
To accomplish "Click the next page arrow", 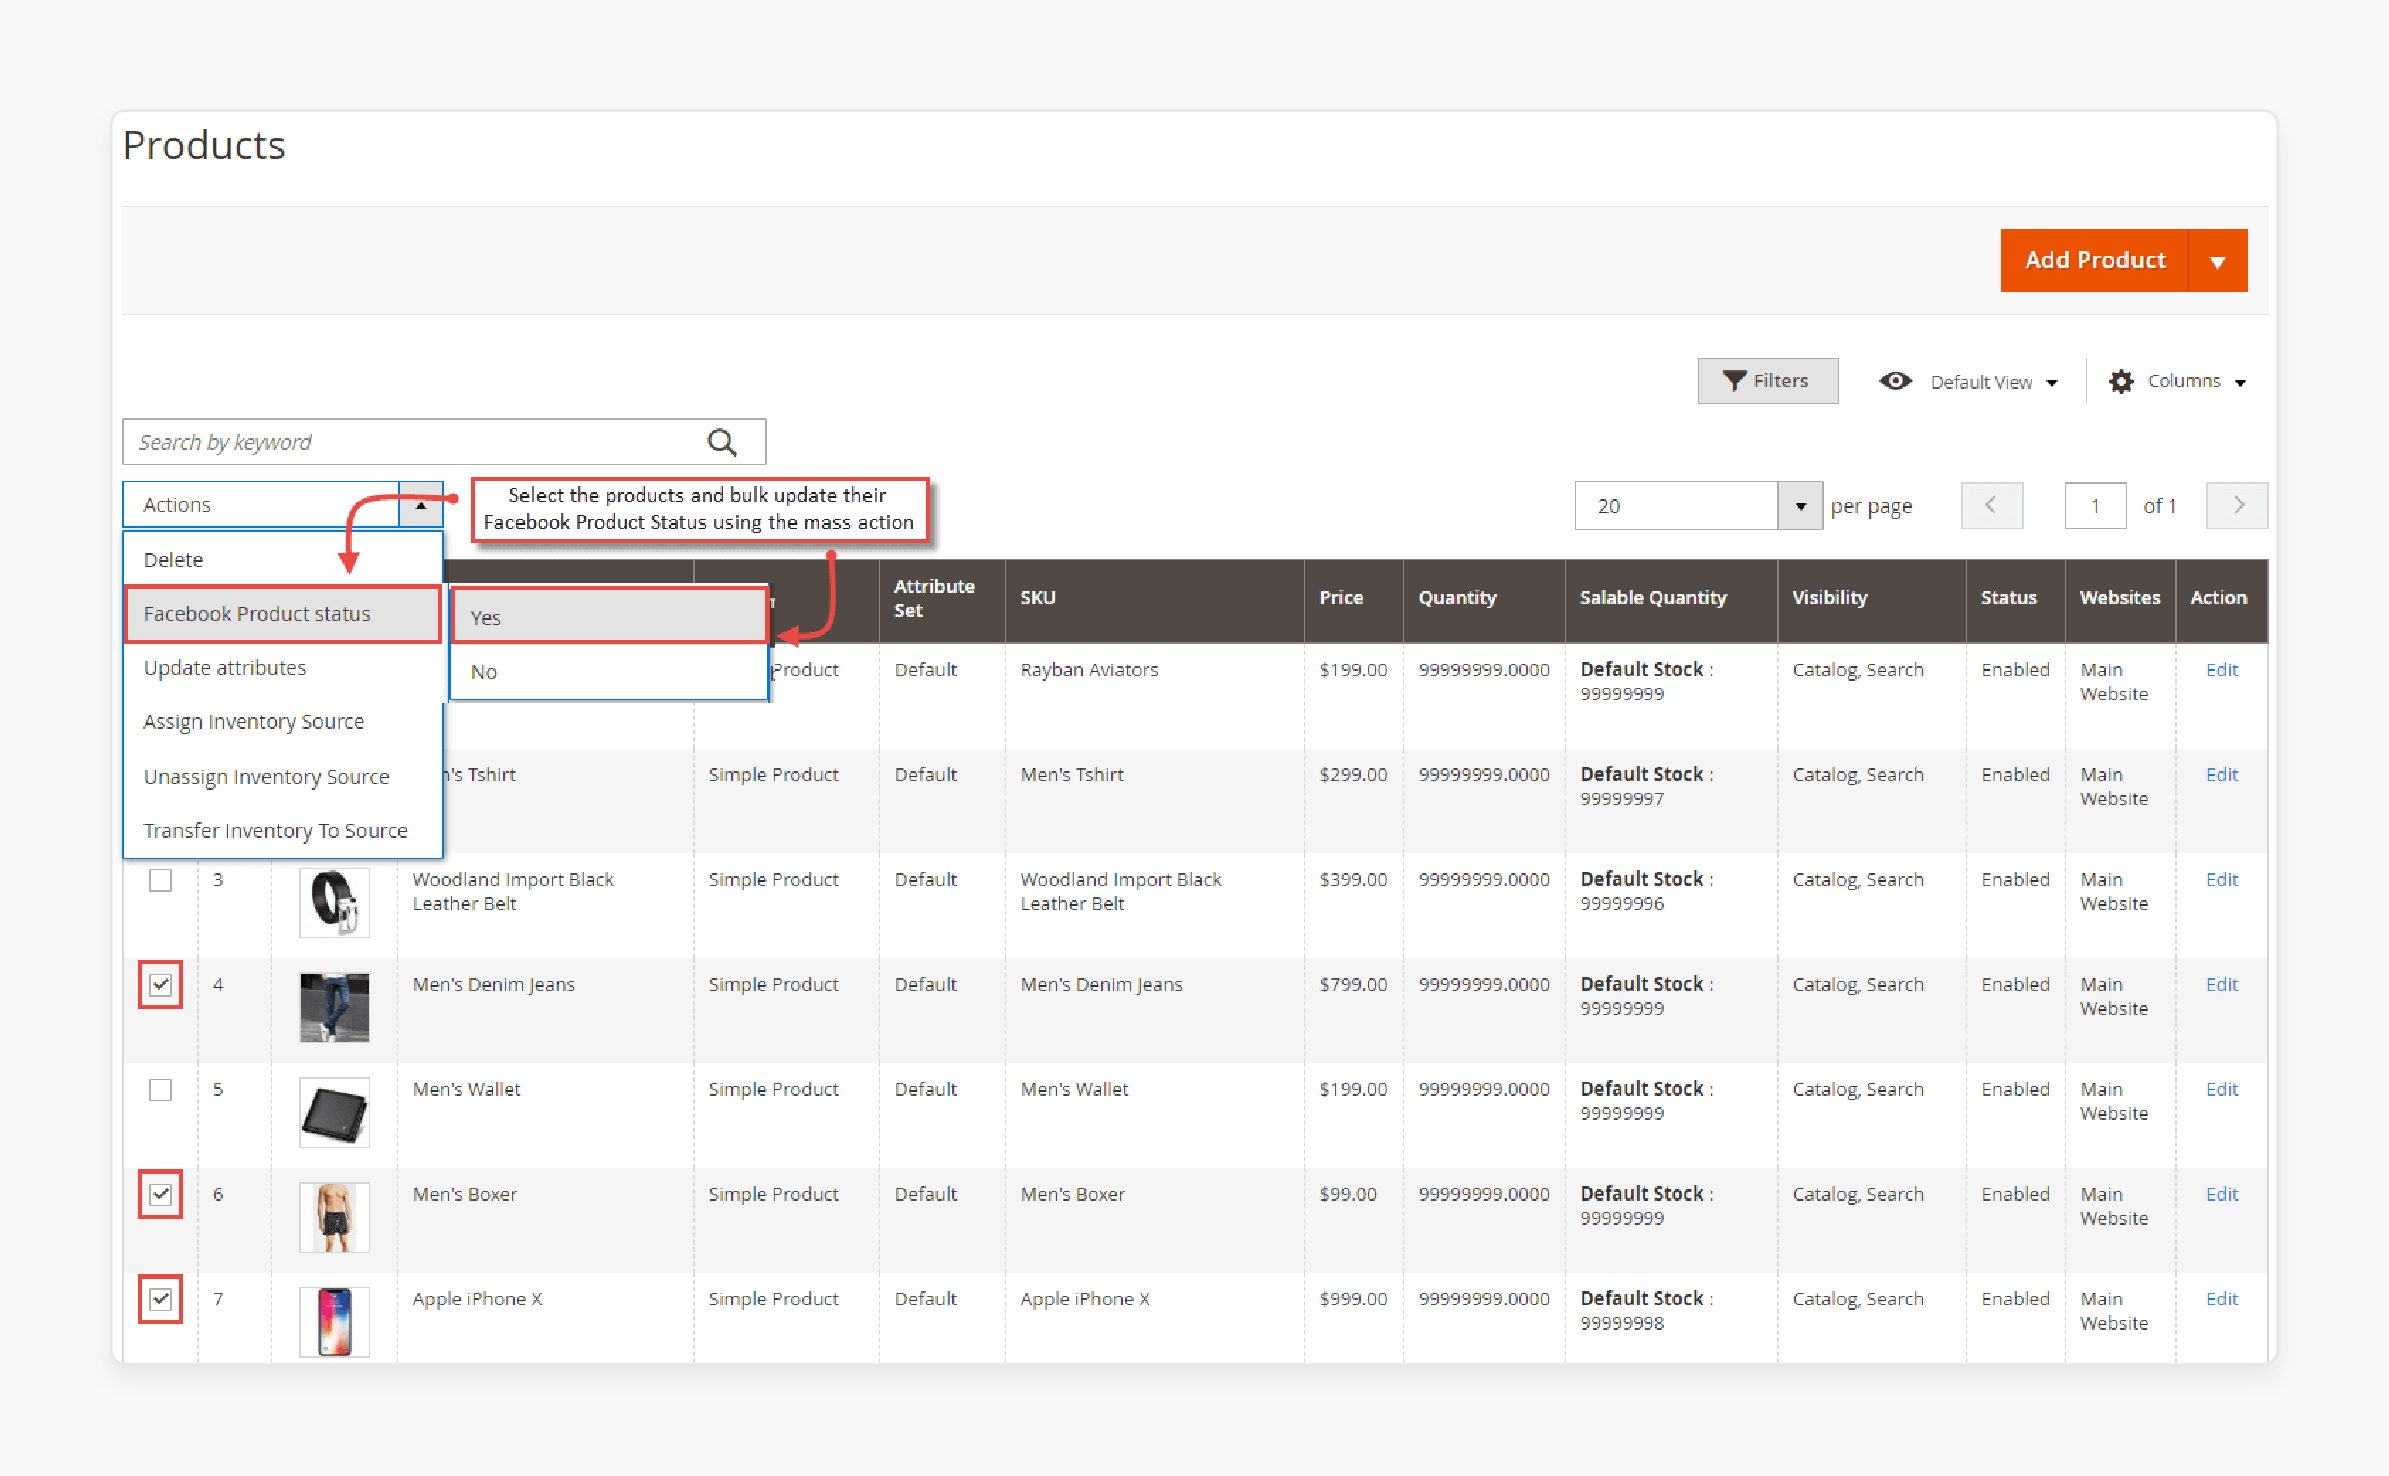I will pyautogui.click(x=2237, y=505).
